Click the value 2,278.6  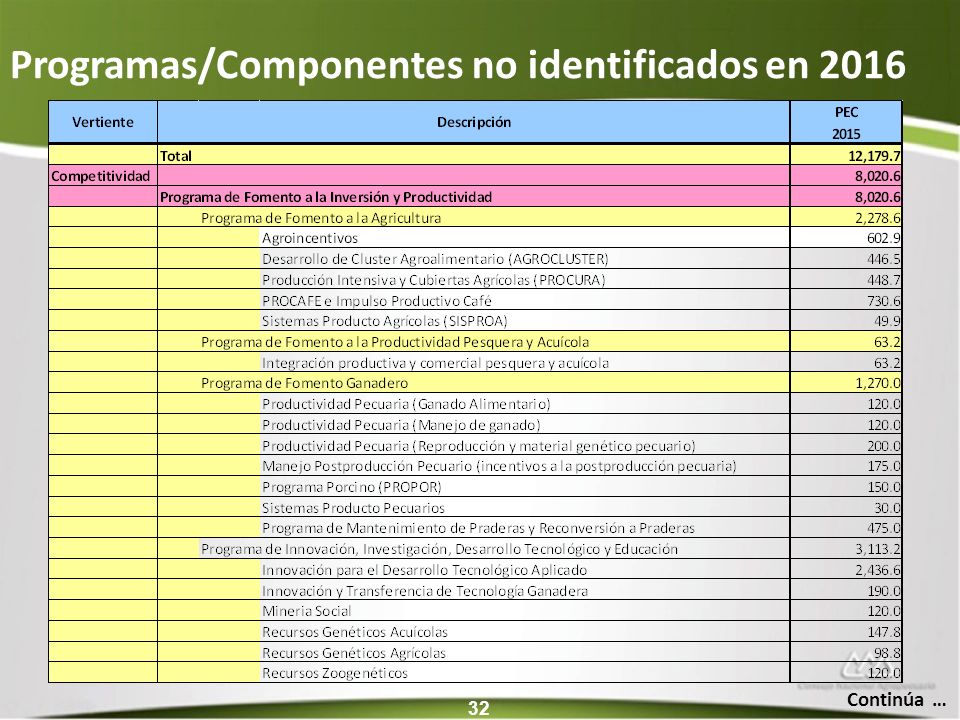[878, 218]
